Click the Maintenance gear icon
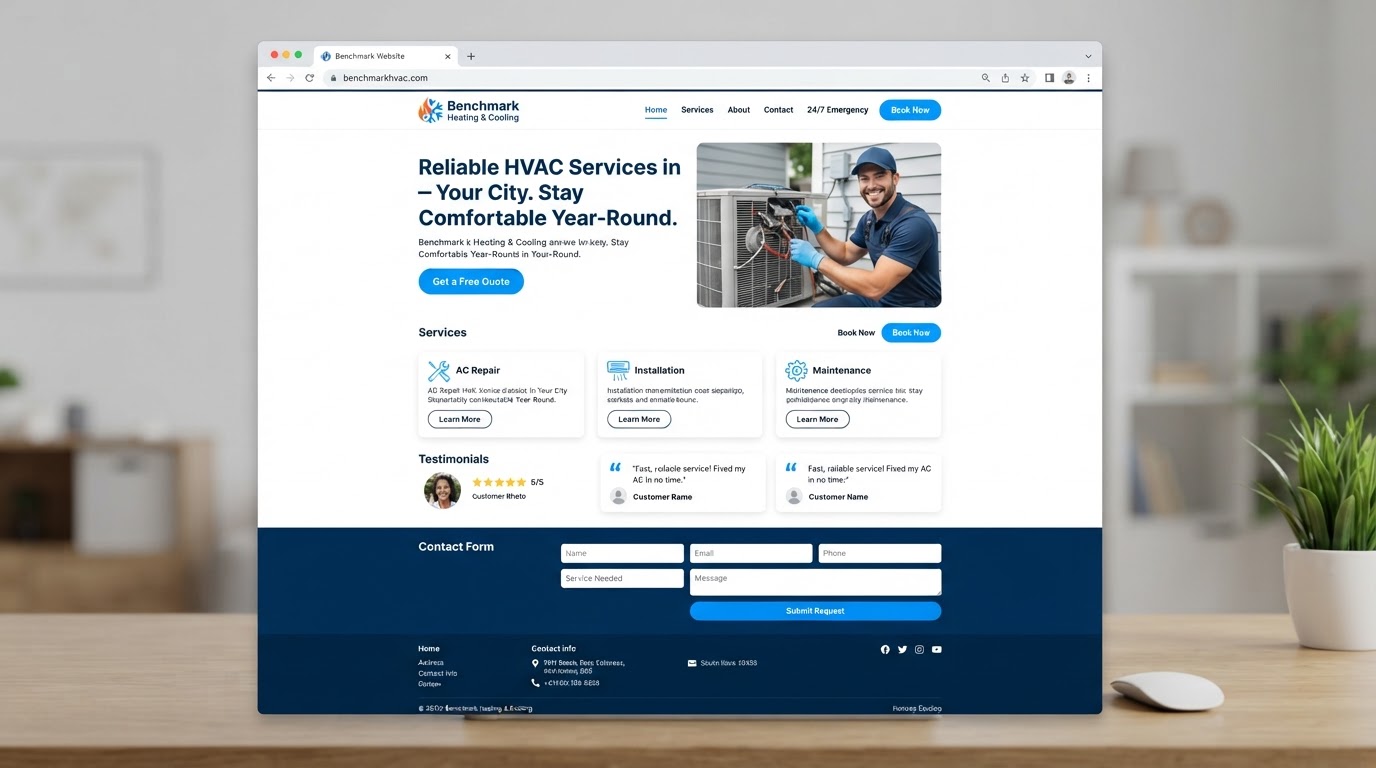The image size is (1376, 768). click(796, 371)
